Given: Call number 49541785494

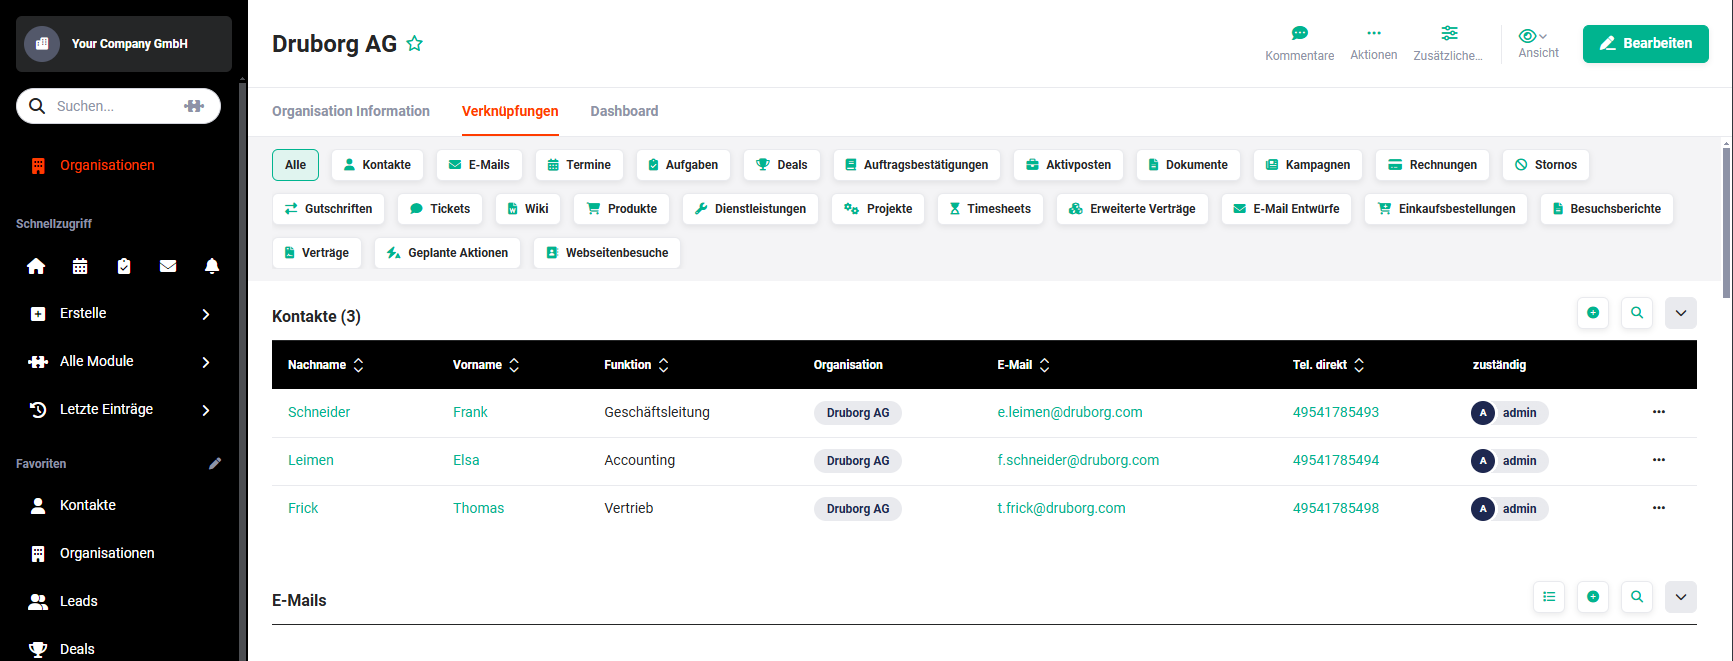Looking at the screenshot, I should pos(1335,460).
